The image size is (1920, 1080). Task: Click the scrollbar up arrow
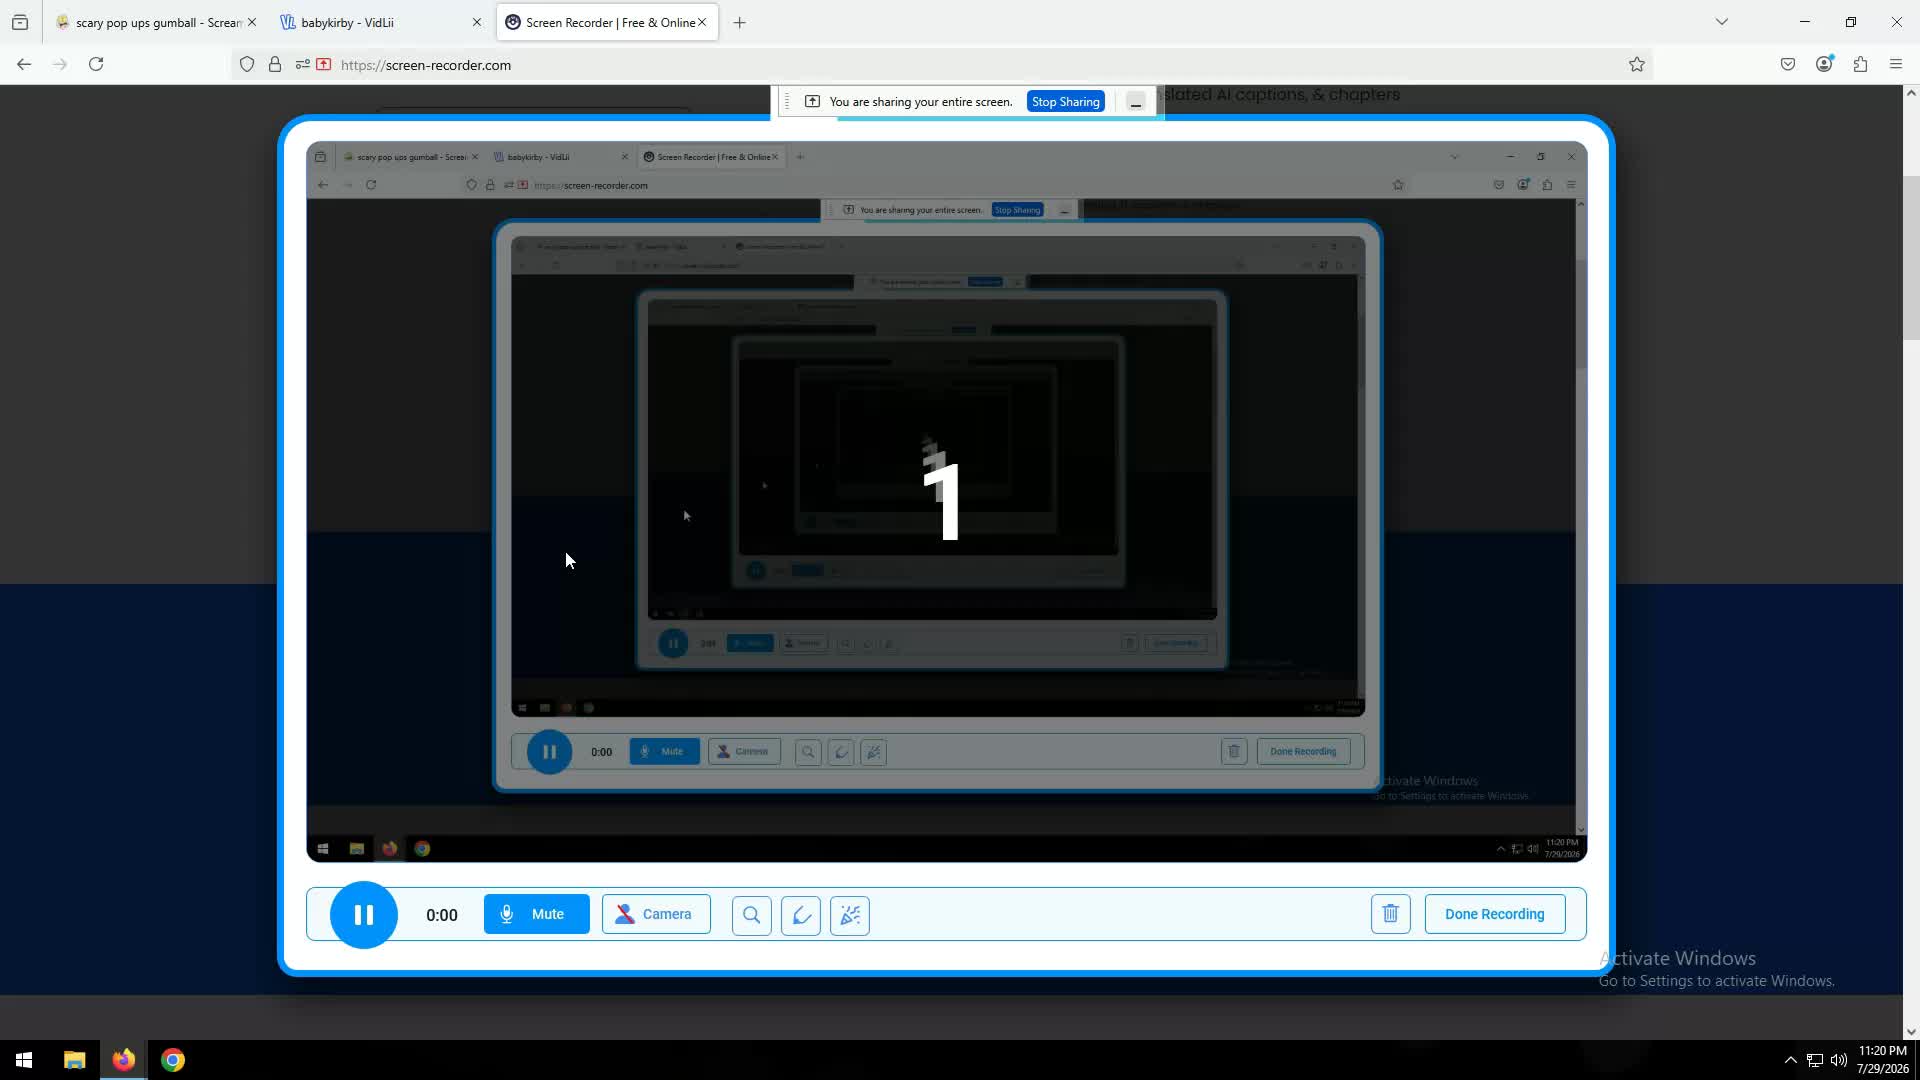click(x=1911, y=93)
